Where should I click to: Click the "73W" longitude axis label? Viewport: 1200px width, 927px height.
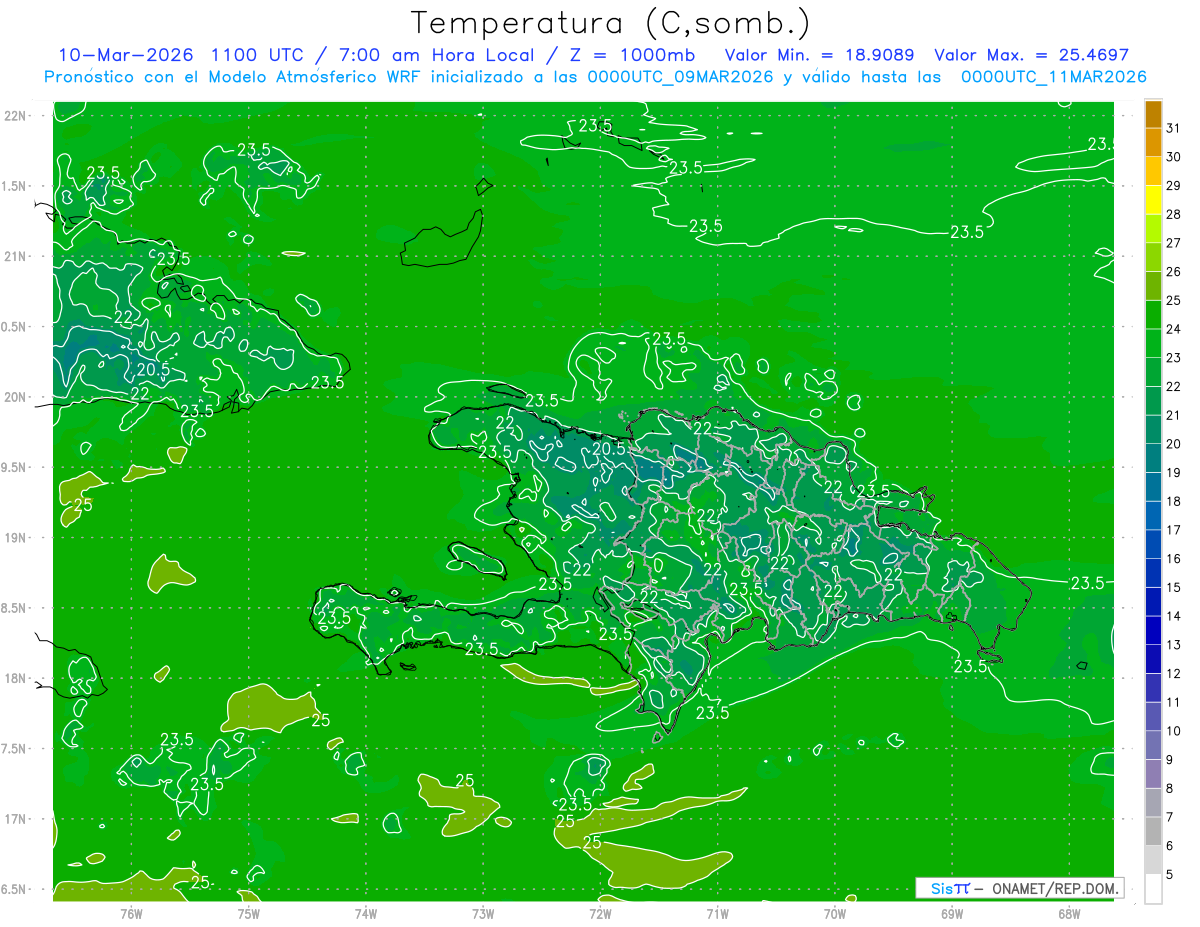point(483,913)
